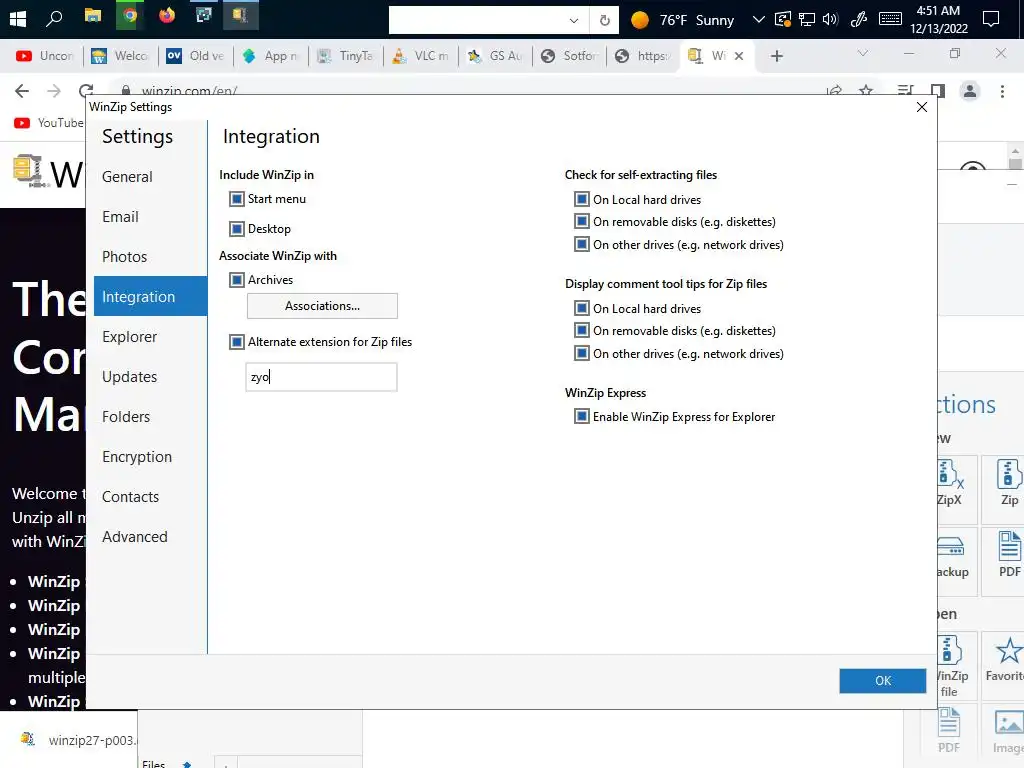Image resolution: width=1024 pixels, height=768 pixels.
Task: Open File Explorer from the taskbar
Action: tap(93, 16)
